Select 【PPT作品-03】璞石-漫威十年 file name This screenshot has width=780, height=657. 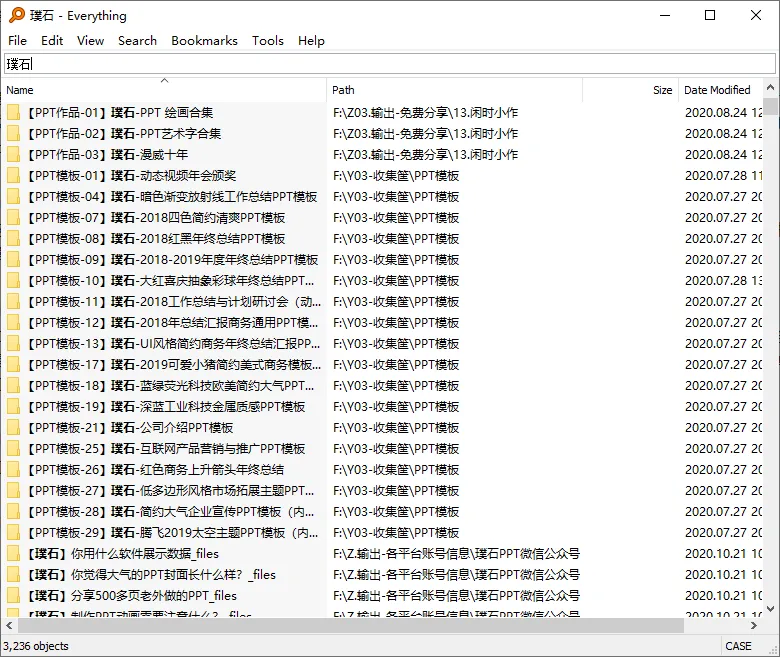[106, 155]
